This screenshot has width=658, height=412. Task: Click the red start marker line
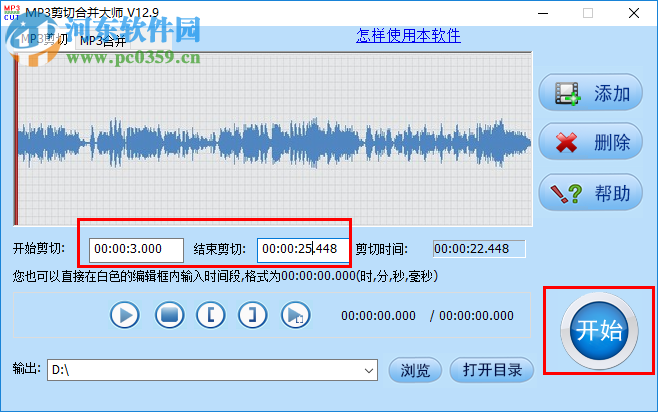[16, 139]
